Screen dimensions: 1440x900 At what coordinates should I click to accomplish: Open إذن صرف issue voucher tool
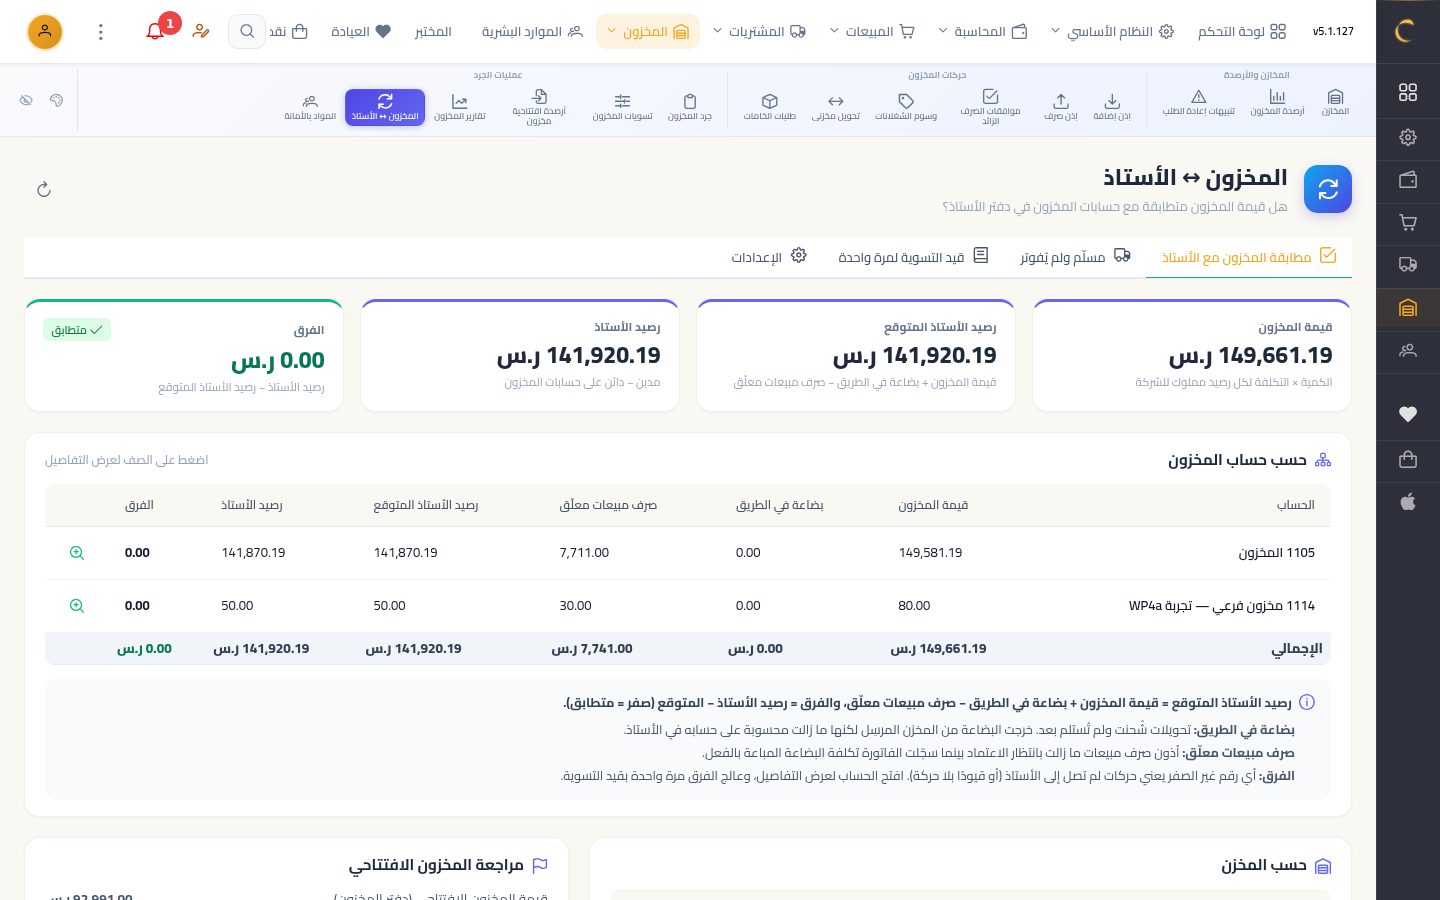pos(1061,106)
